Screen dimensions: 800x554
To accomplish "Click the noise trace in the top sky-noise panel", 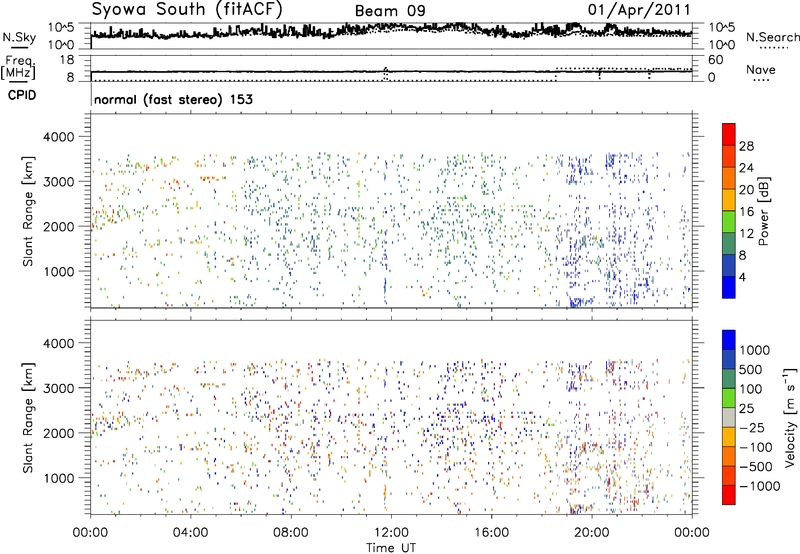I will click(391, 32).
